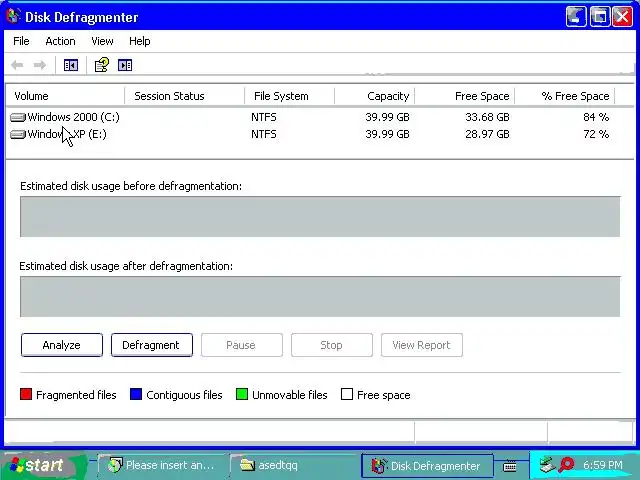The width and height of the screenshot is (640, 480).
Task: Sort by File System column header
Action: click(x=289, y=96)
